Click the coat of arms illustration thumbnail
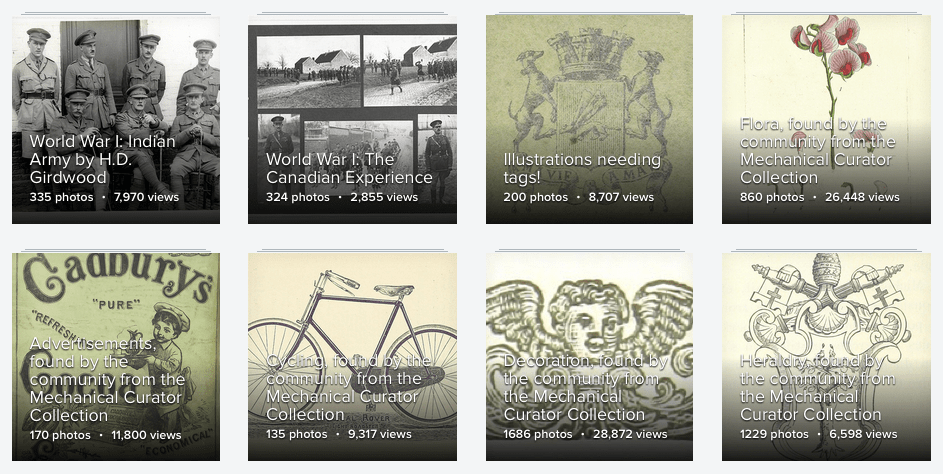 (x=589, y=80)
